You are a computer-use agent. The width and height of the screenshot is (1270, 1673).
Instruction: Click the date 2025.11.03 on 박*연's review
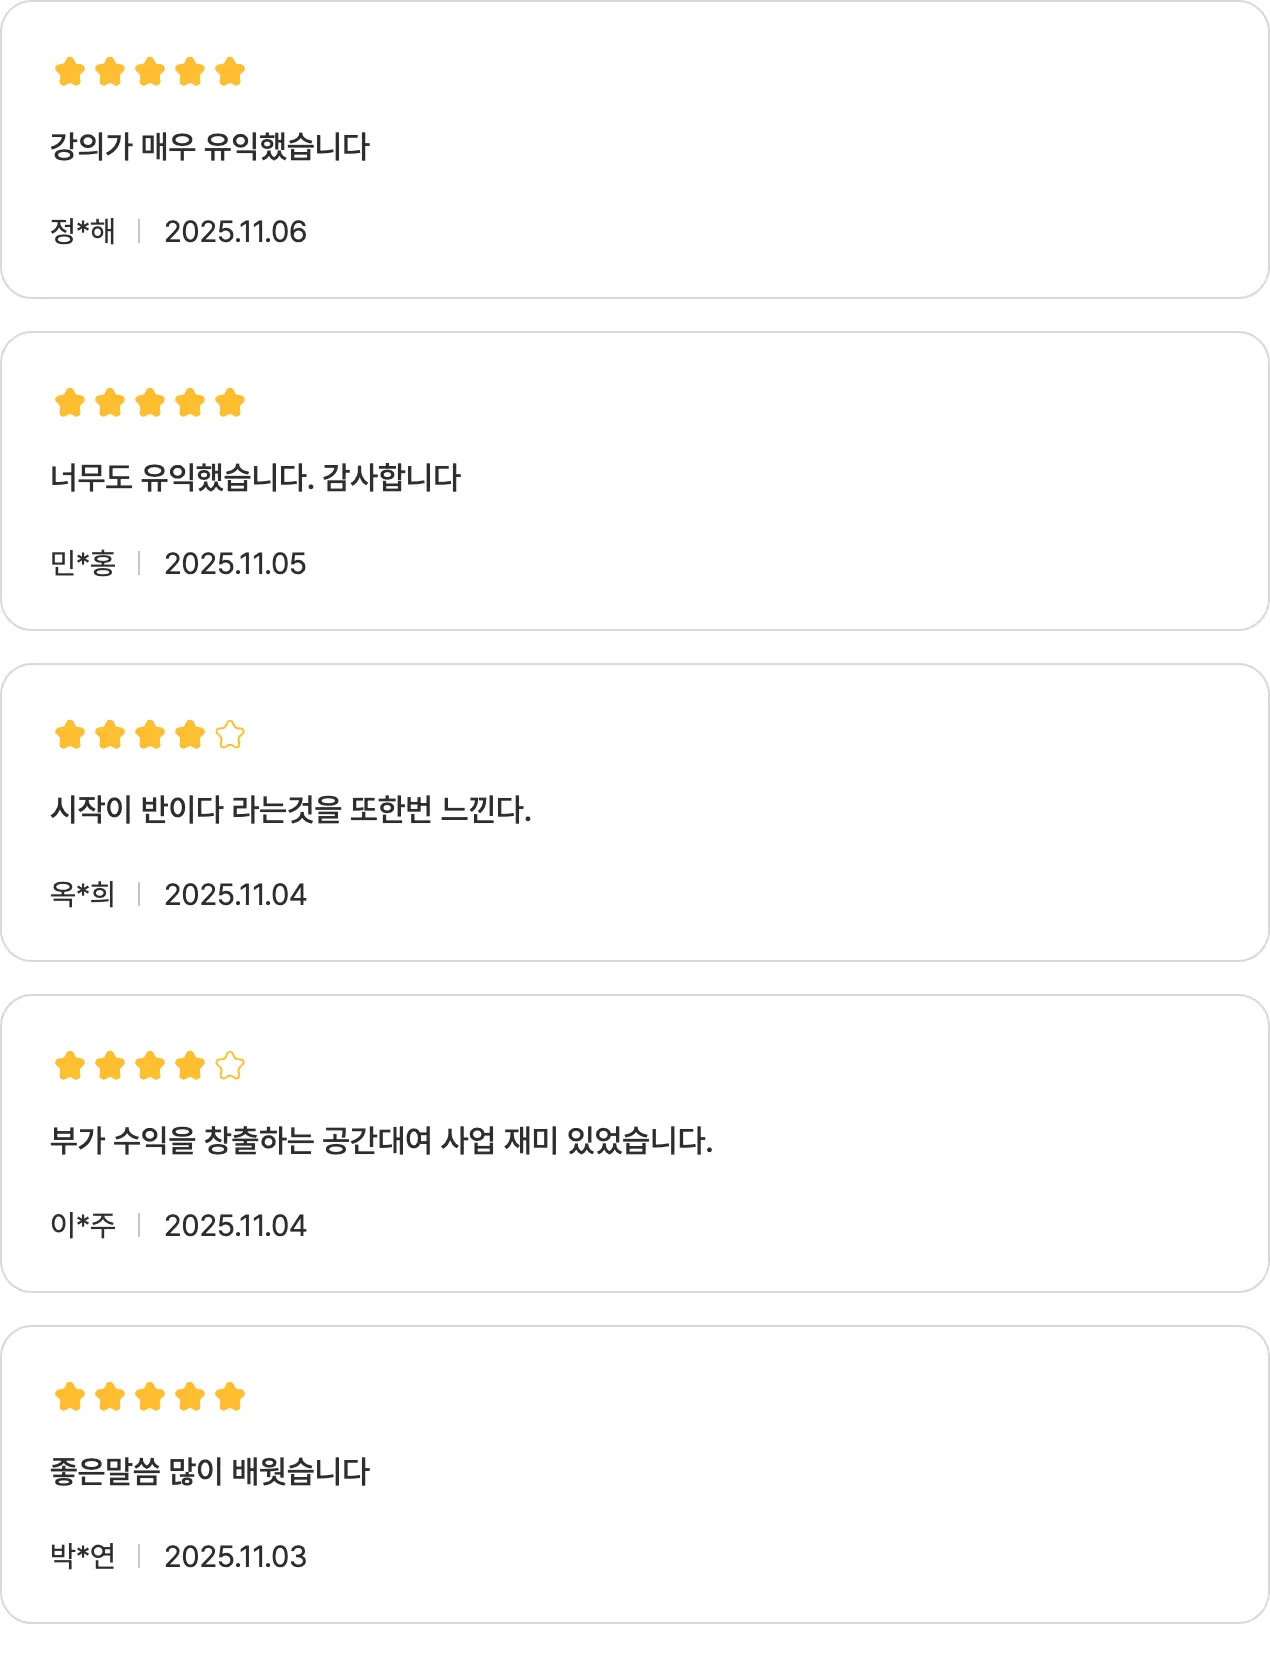point(235,1557)
